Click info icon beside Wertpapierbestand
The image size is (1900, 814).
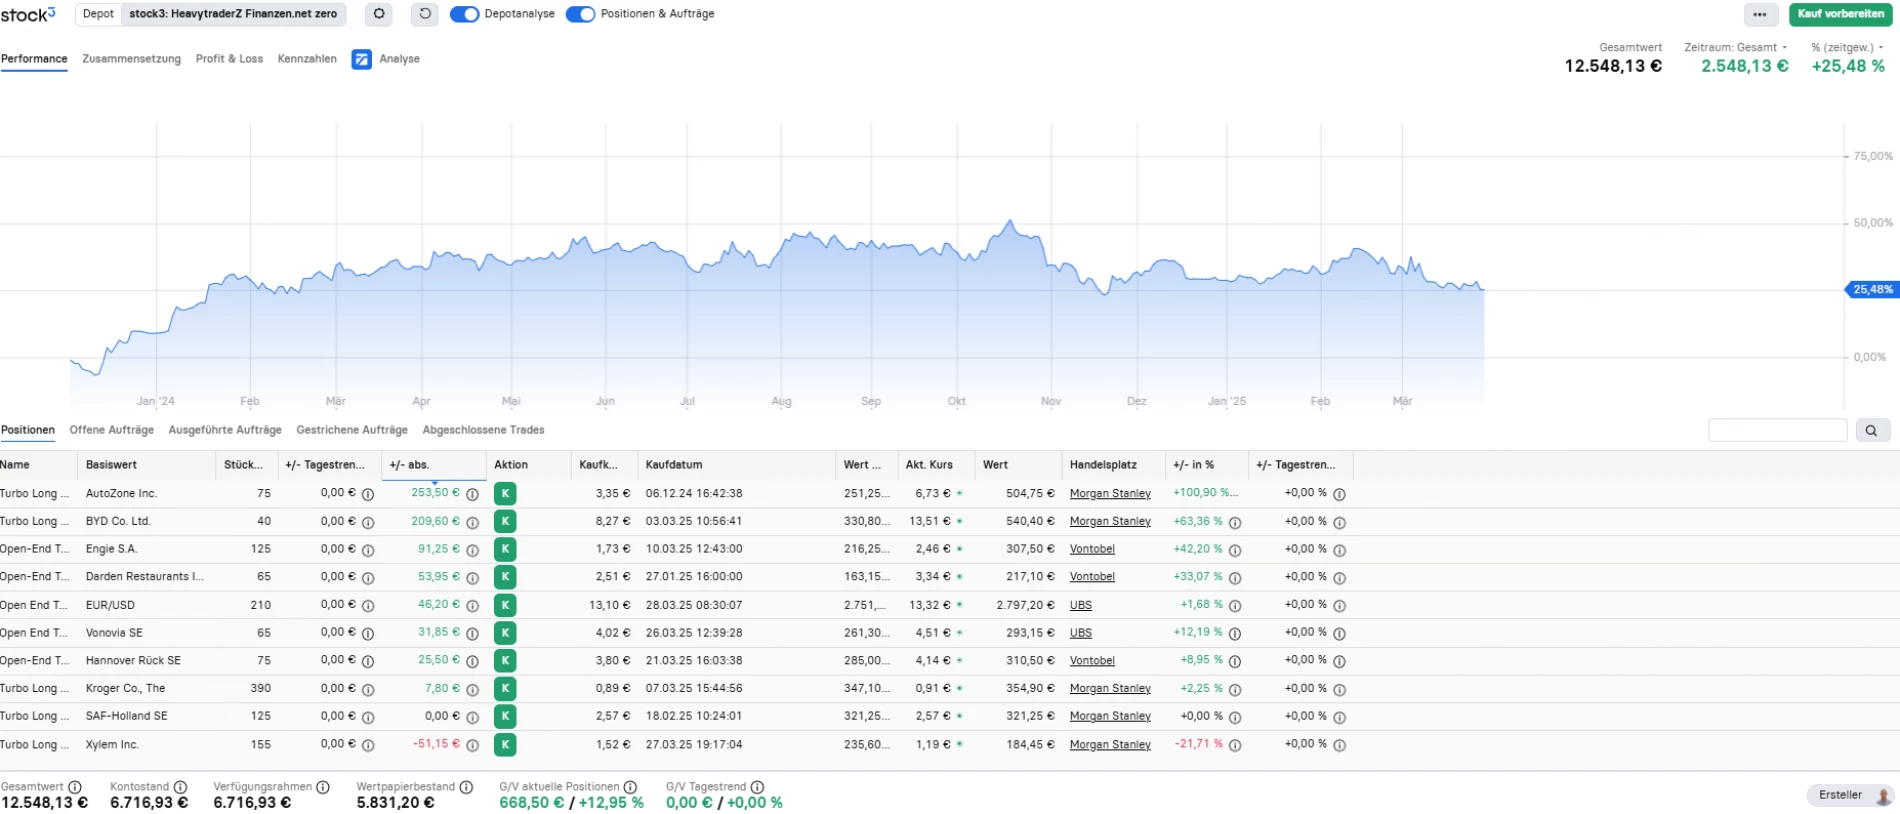click(466, 787)
